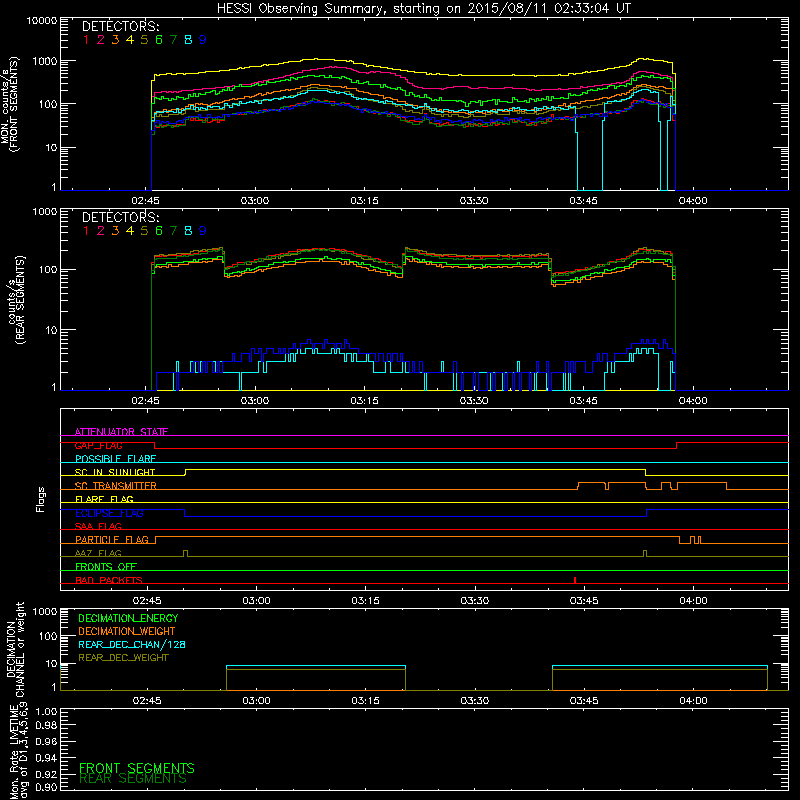This screenshot has height=800, width=800.
Task: Click the AAZ_FLAG pulse just after 02:45
Action: 185,553
